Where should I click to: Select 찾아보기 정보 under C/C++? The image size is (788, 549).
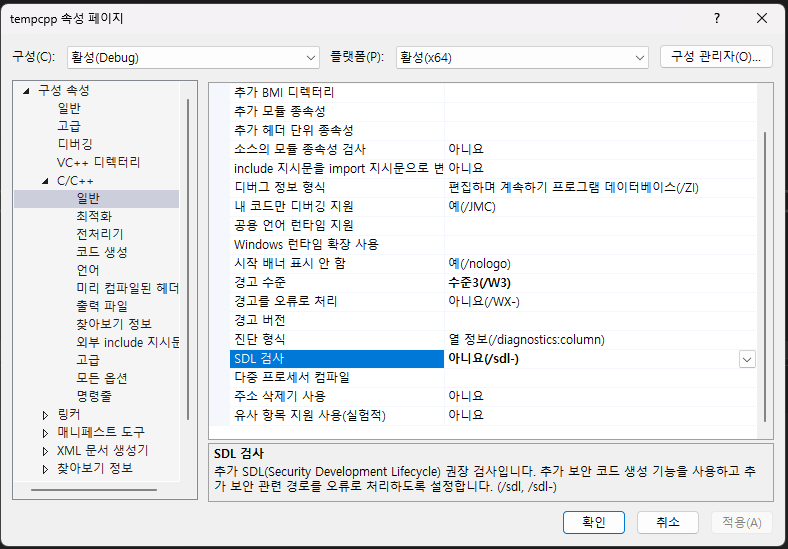(114, 324)
